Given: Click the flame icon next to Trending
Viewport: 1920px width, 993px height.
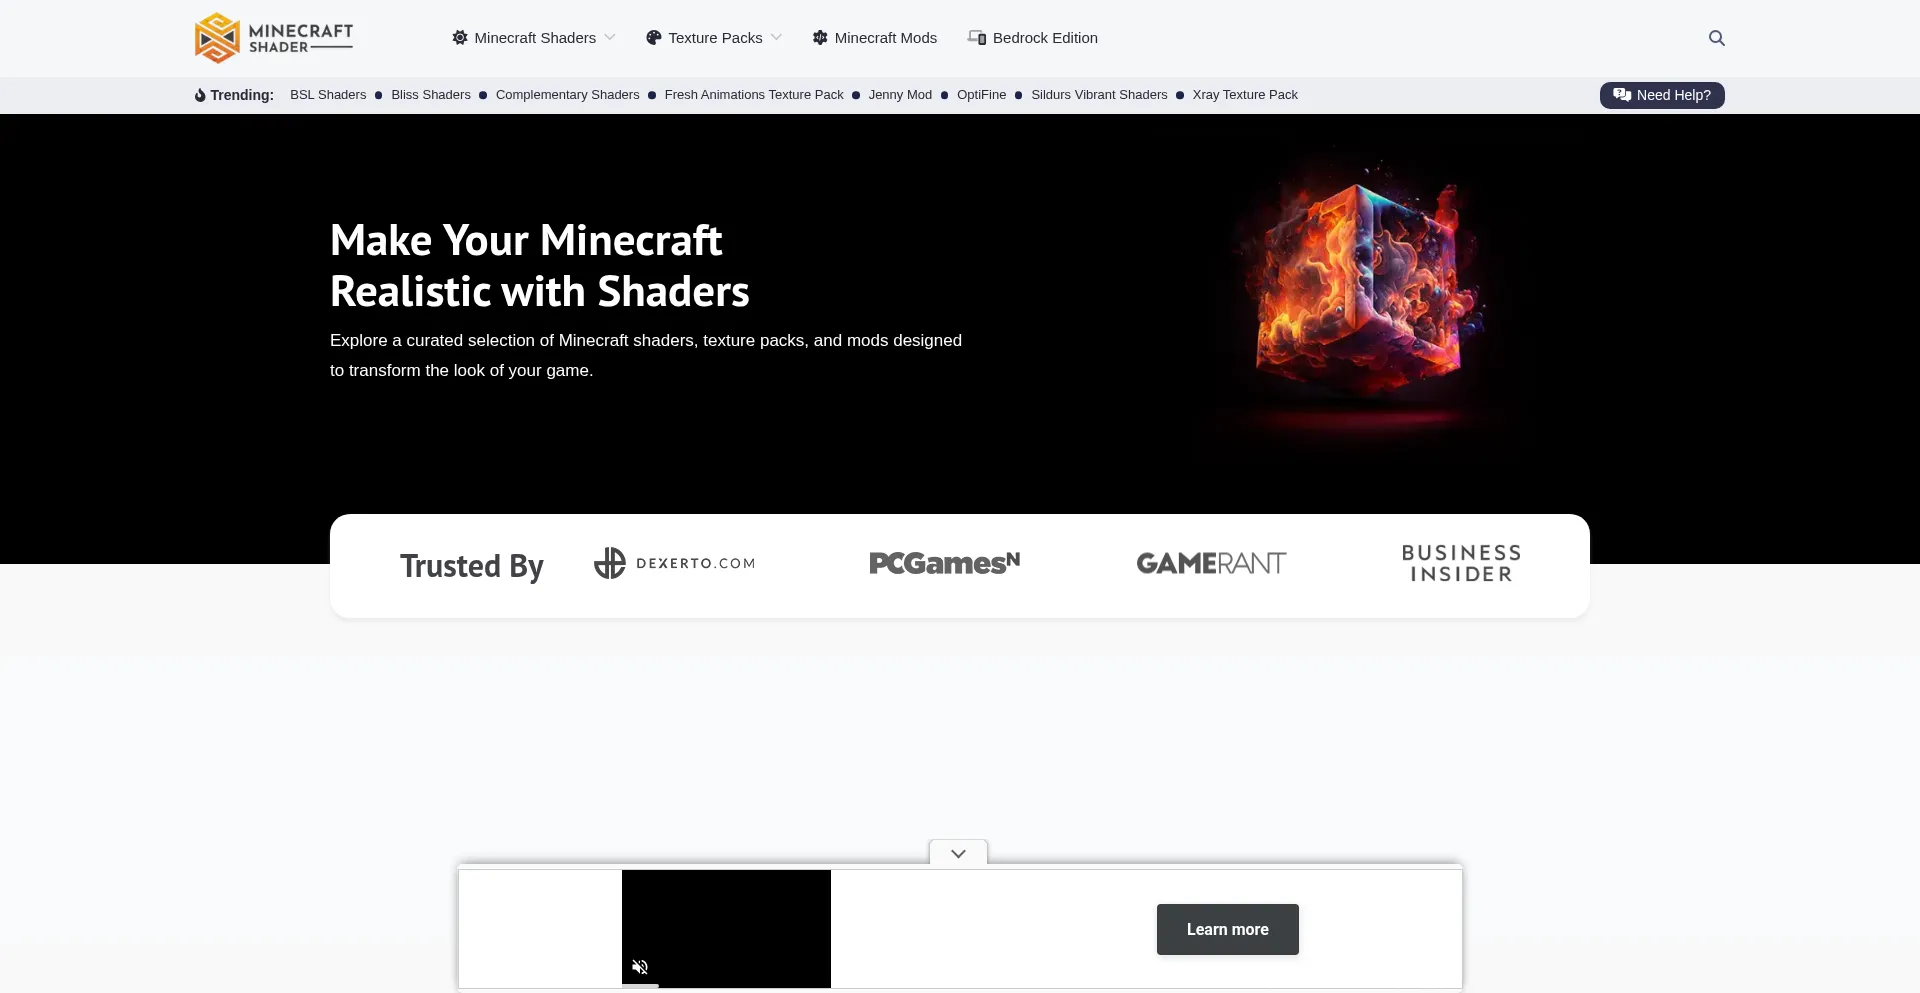Looking at the screenshot, I should click(199, 95).
